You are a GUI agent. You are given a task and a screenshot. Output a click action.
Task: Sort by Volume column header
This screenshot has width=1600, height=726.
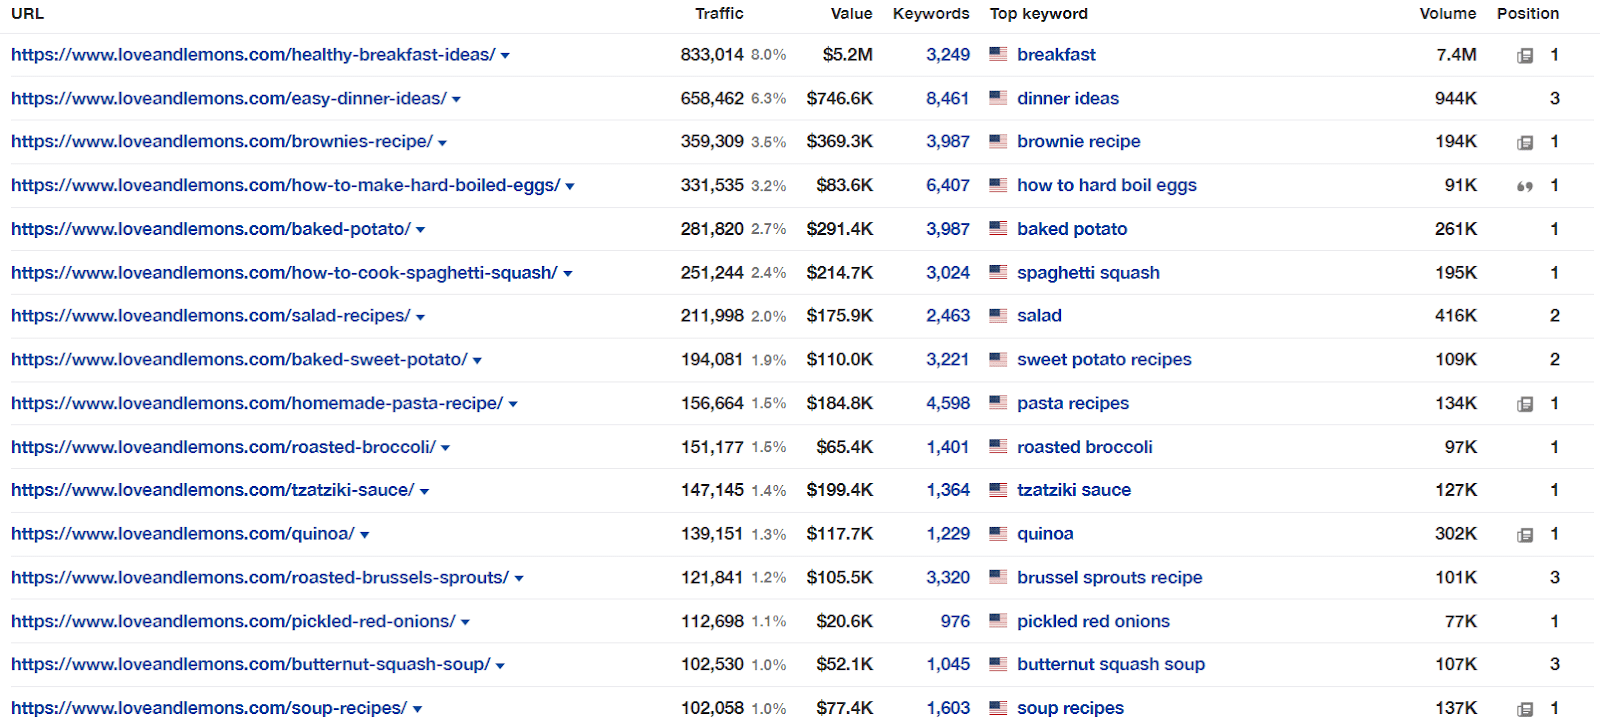coord(1448,13)
